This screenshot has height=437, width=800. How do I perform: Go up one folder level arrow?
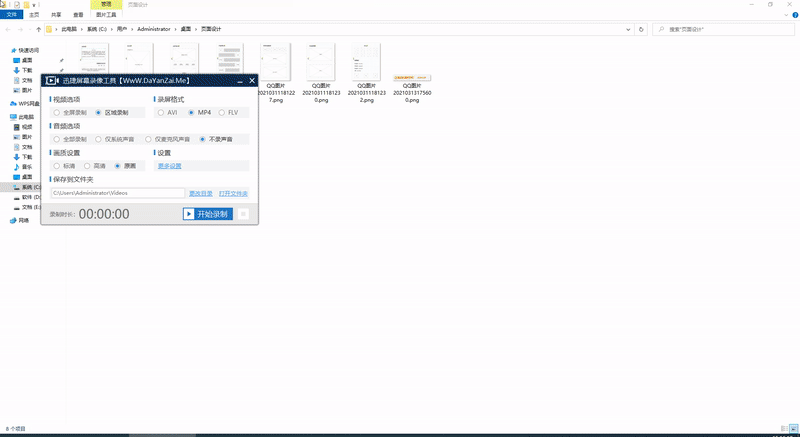coord(38,30)
